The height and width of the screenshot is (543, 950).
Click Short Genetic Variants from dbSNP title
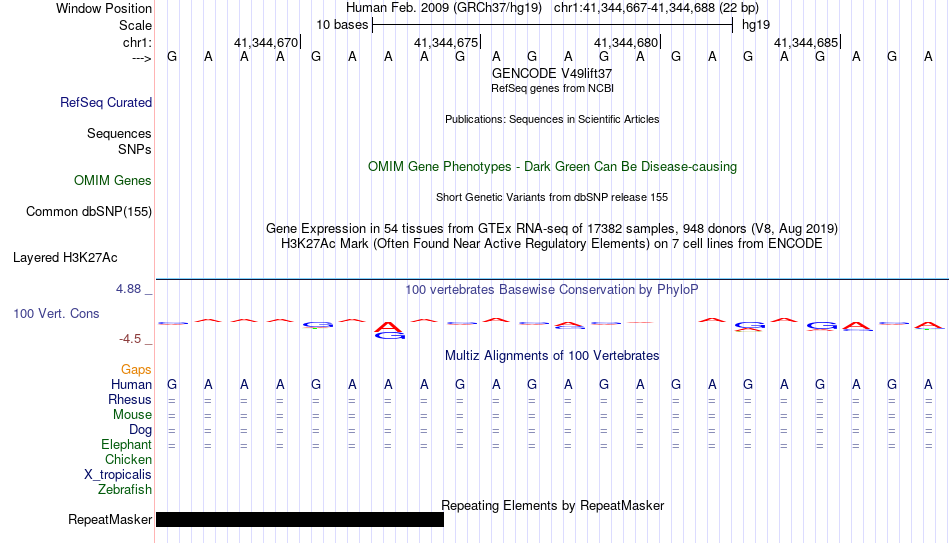552,198
